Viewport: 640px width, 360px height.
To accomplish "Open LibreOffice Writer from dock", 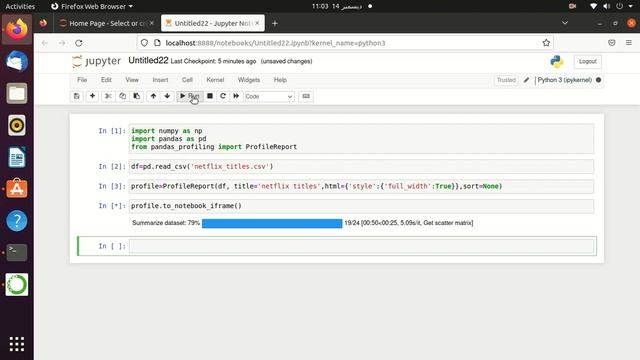I will point(17,157).
